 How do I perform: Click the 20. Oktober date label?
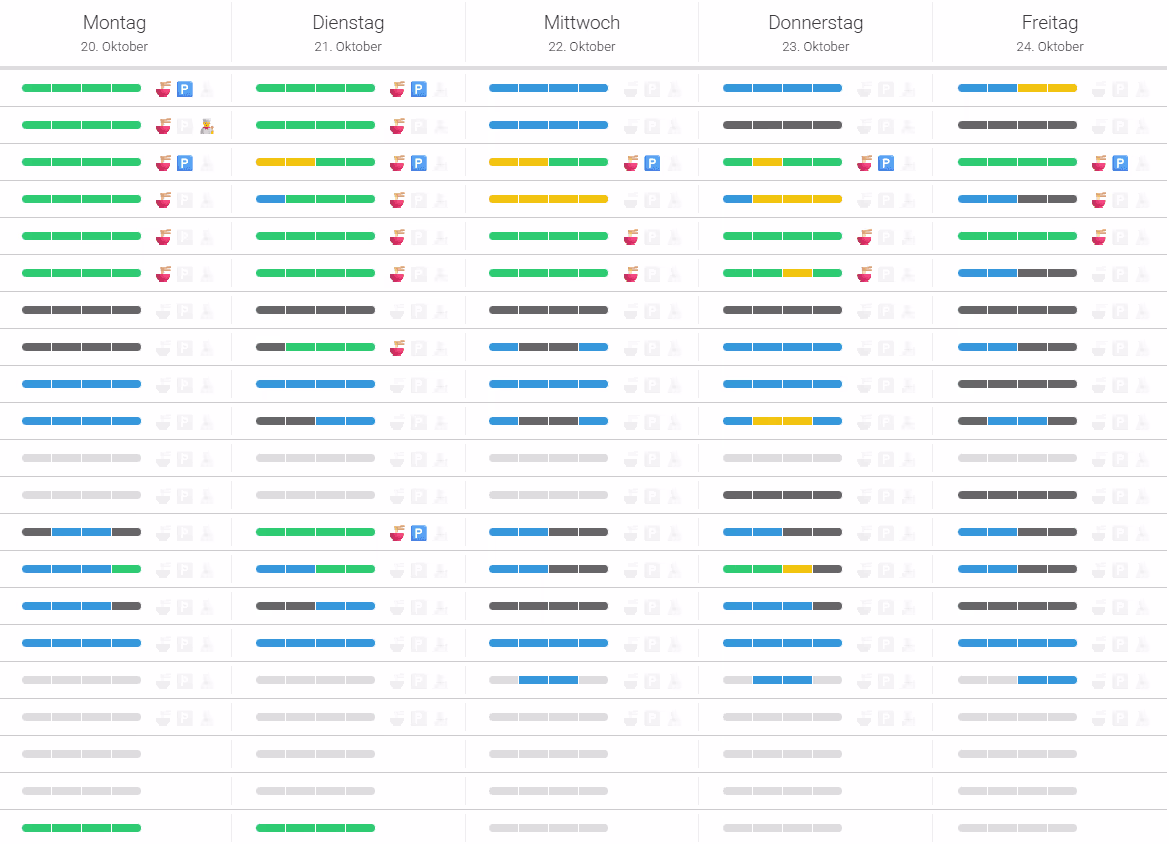pyautogui.click(x=114, y=46)
